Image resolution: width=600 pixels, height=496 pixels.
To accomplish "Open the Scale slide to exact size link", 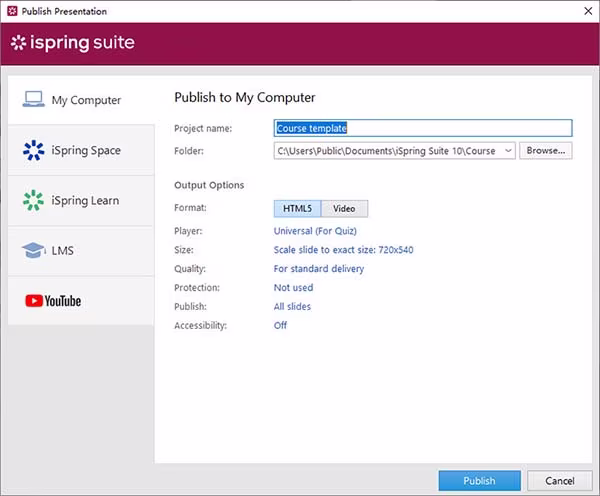I will [x=343, y=250].
